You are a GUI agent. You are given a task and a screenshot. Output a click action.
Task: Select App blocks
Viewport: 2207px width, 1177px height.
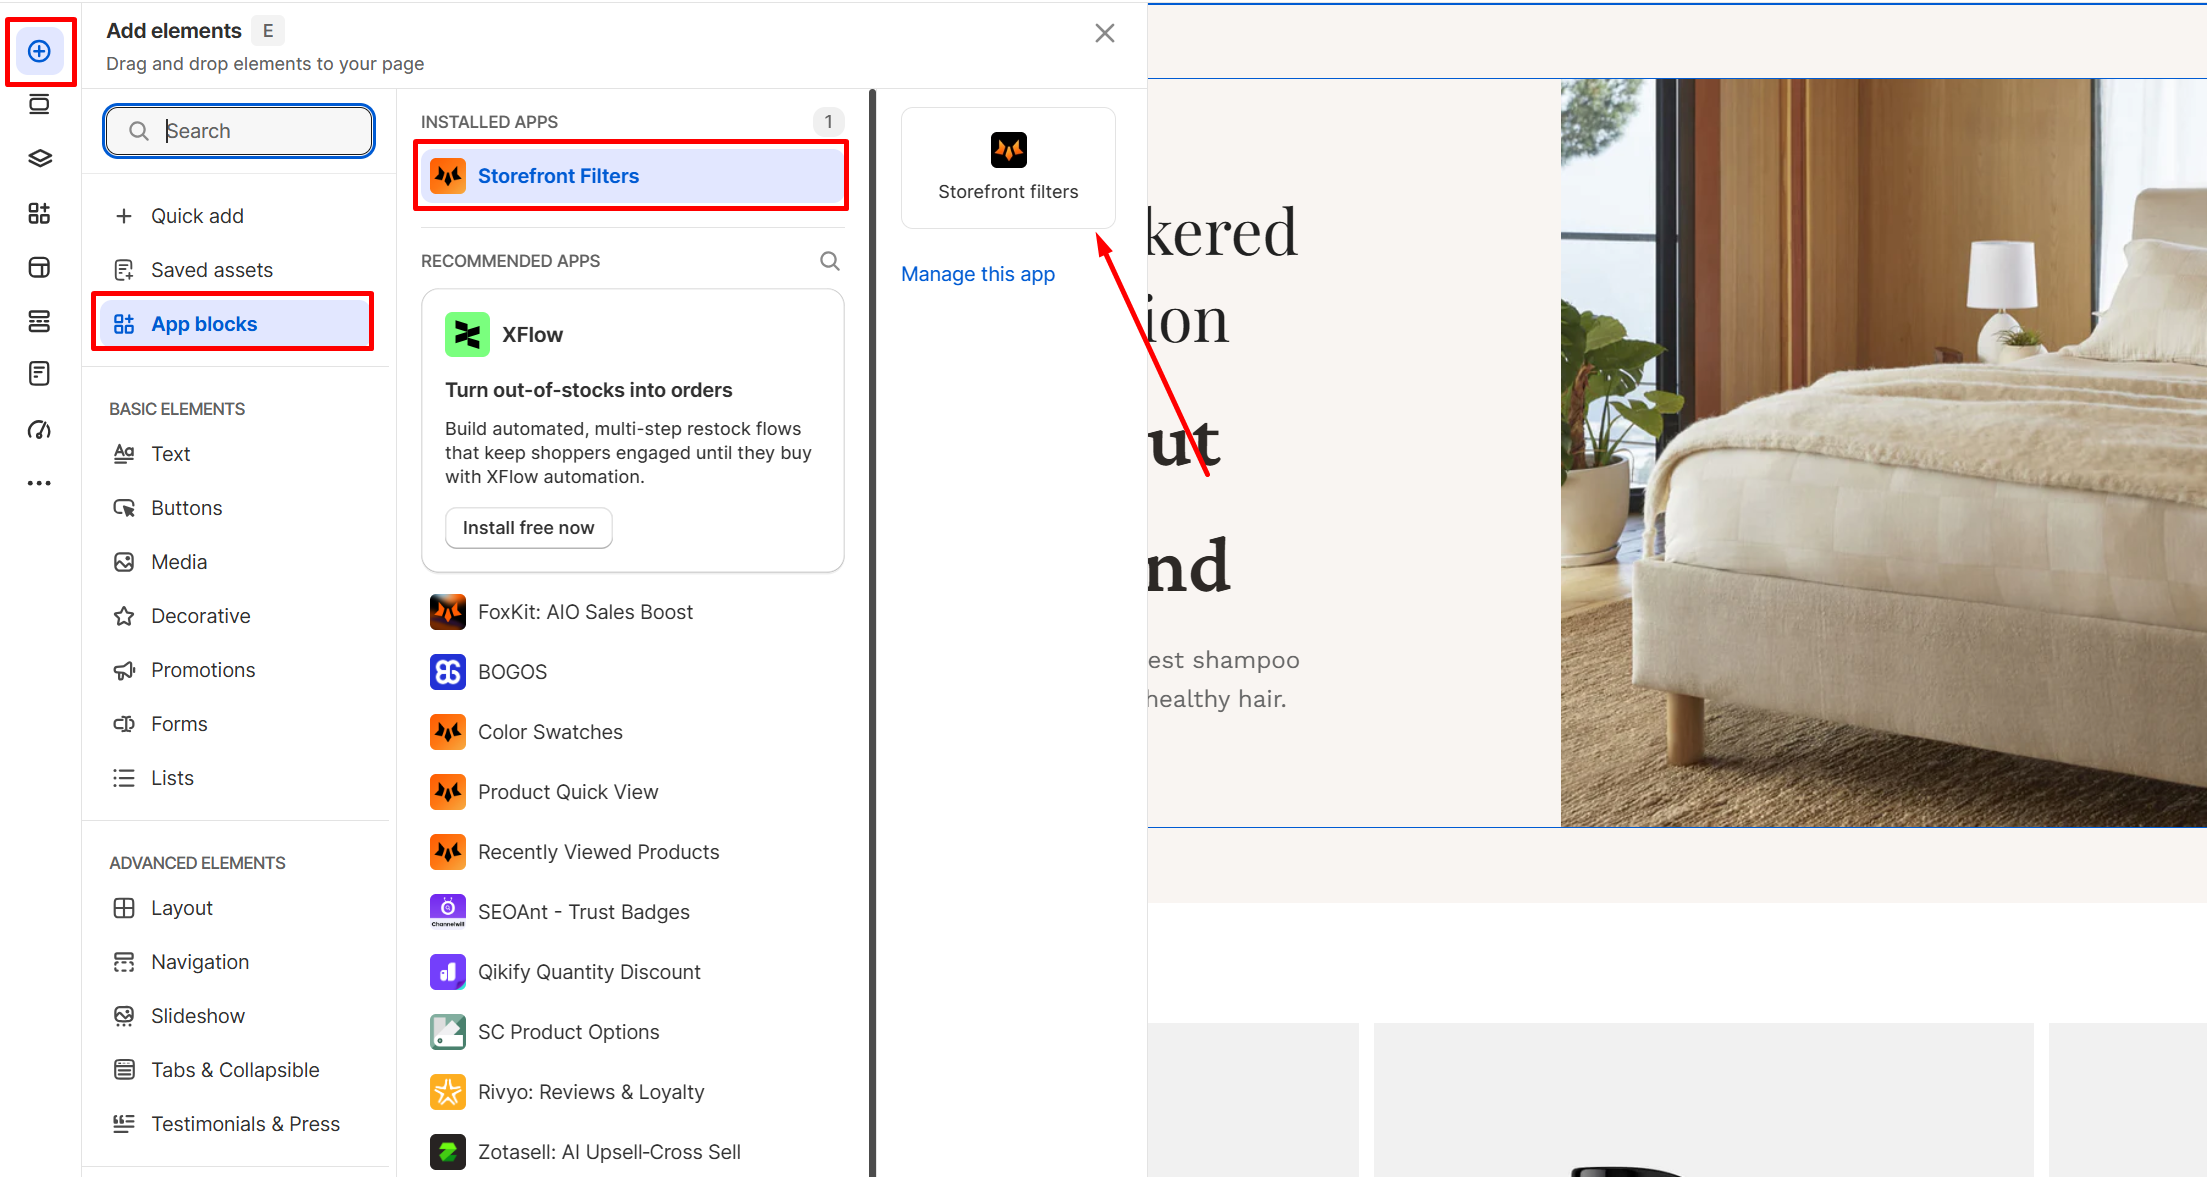236,324
